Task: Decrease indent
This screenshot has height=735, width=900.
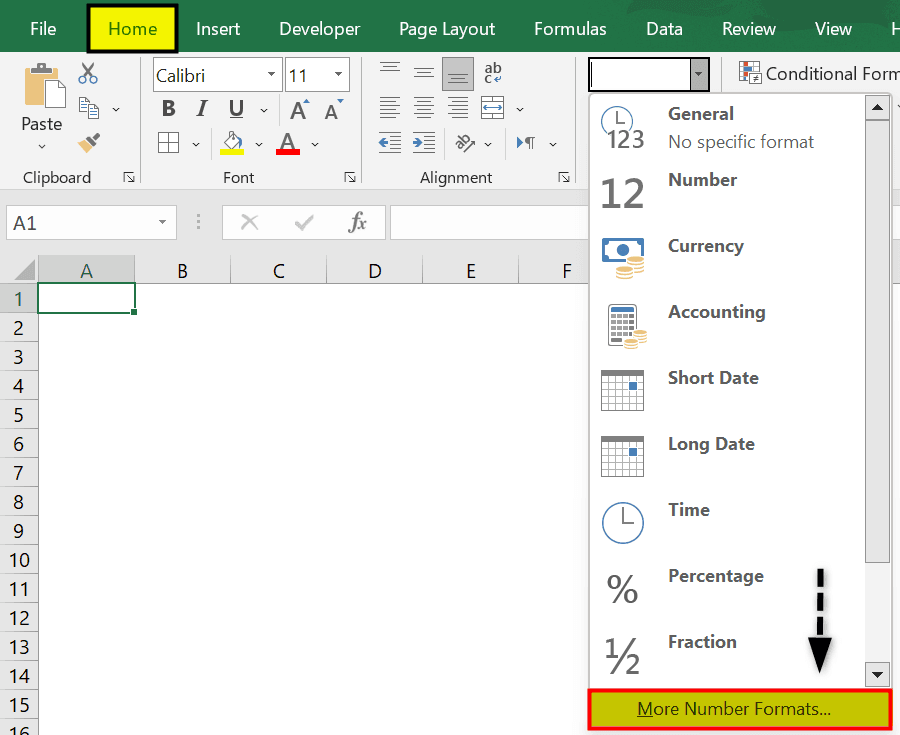Action: (390, 143)
